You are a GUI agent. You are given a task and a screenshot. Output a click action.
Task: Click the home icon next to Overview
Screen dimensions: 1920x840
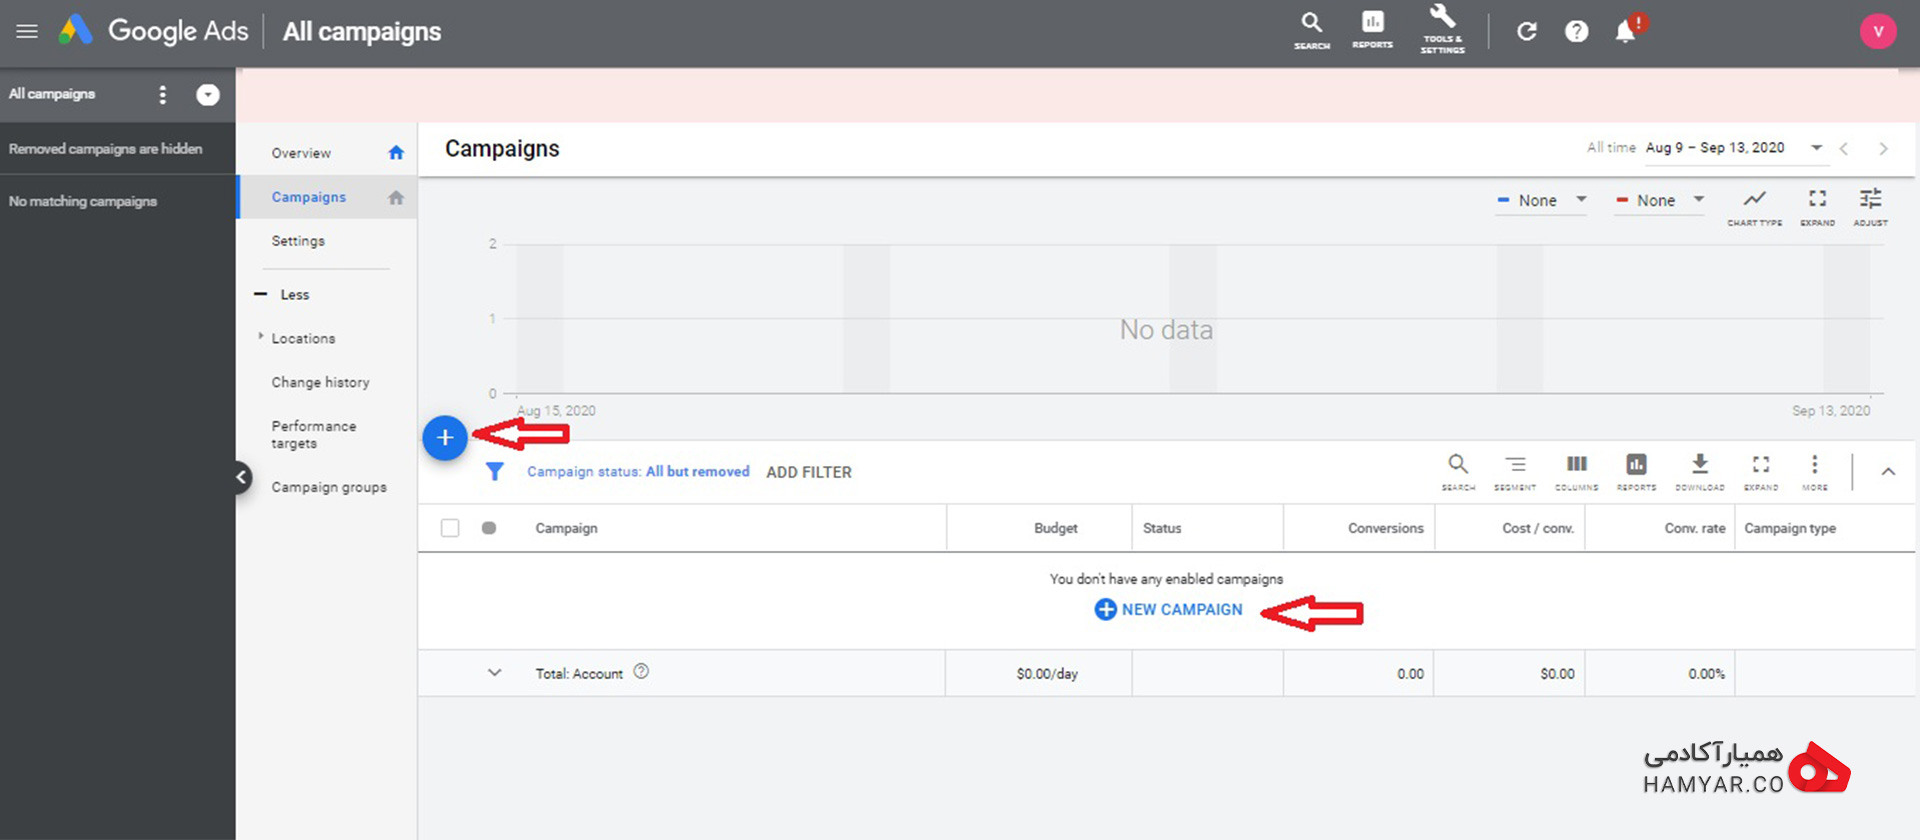396,153
